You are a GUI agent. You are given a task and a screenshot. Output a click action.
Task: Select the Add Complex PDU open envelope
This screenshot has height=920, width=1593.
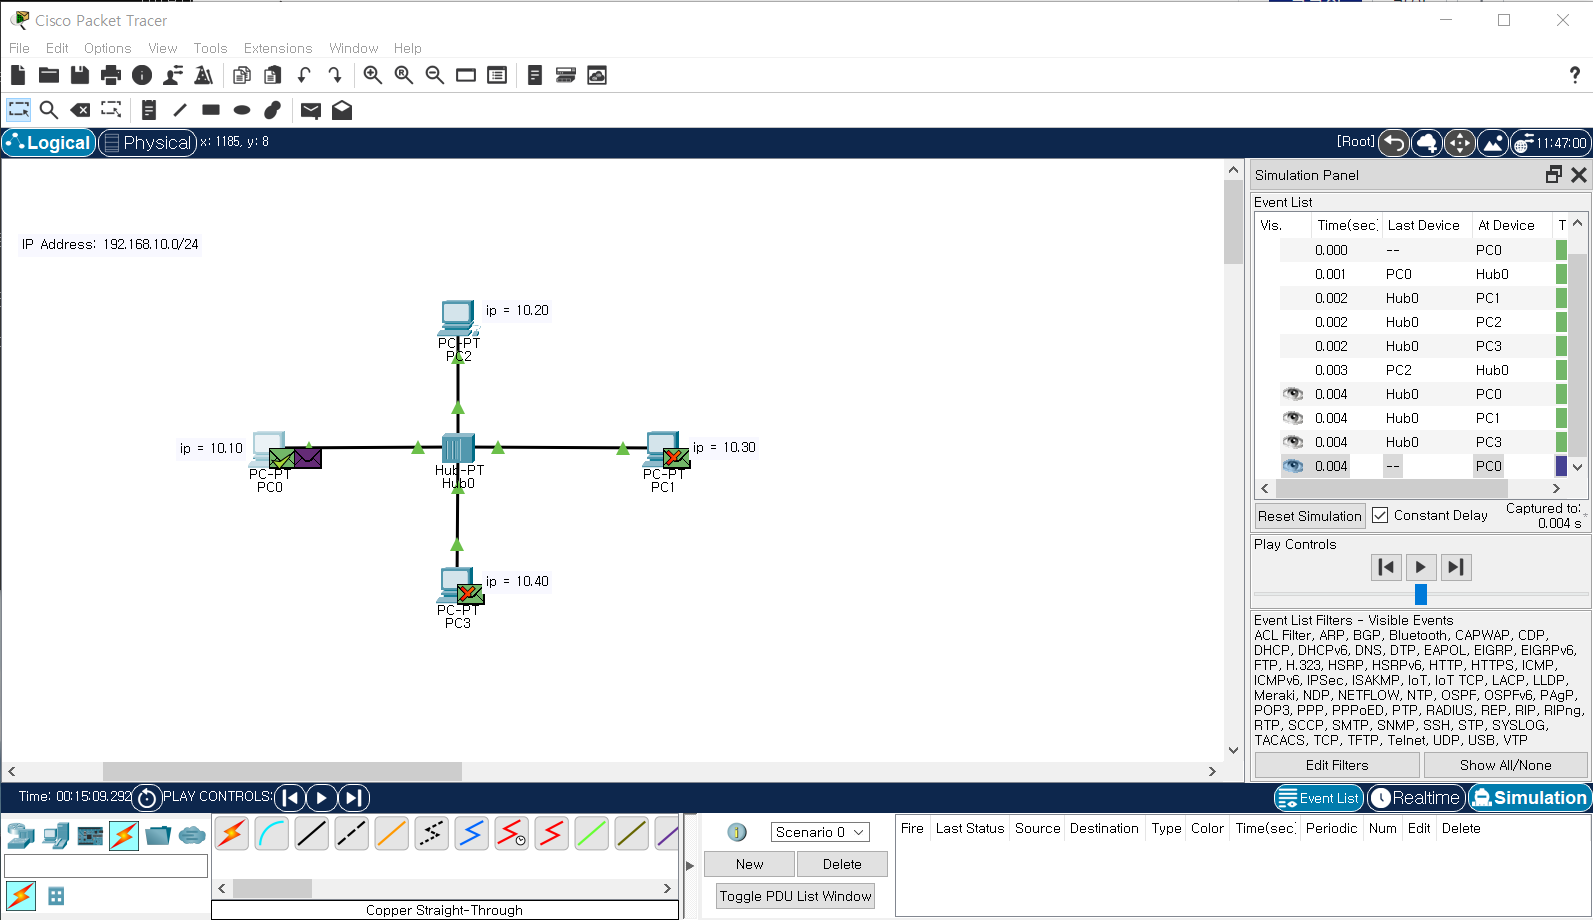pos(342,110)
